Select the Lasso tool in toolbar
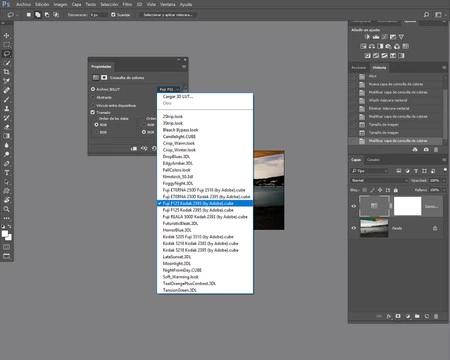Image resolution: width=450 pixels, height=360 pixels. pyautogui.click(x=6, y=54)
